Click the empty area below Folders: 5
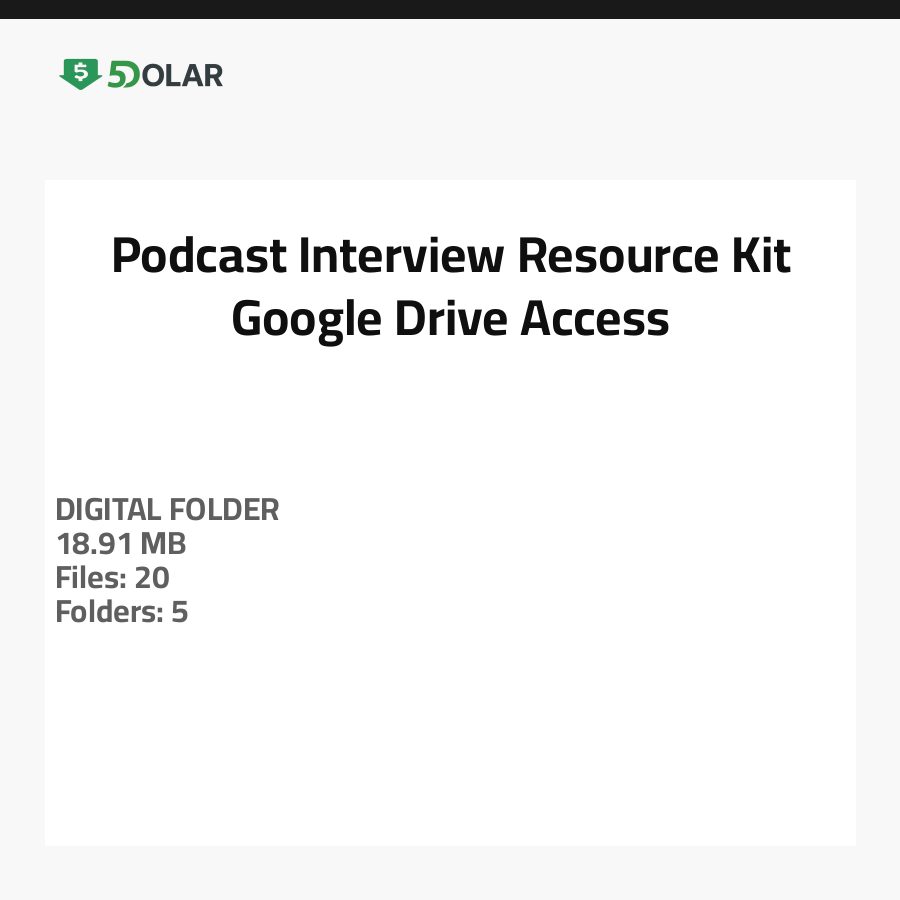 450,730
